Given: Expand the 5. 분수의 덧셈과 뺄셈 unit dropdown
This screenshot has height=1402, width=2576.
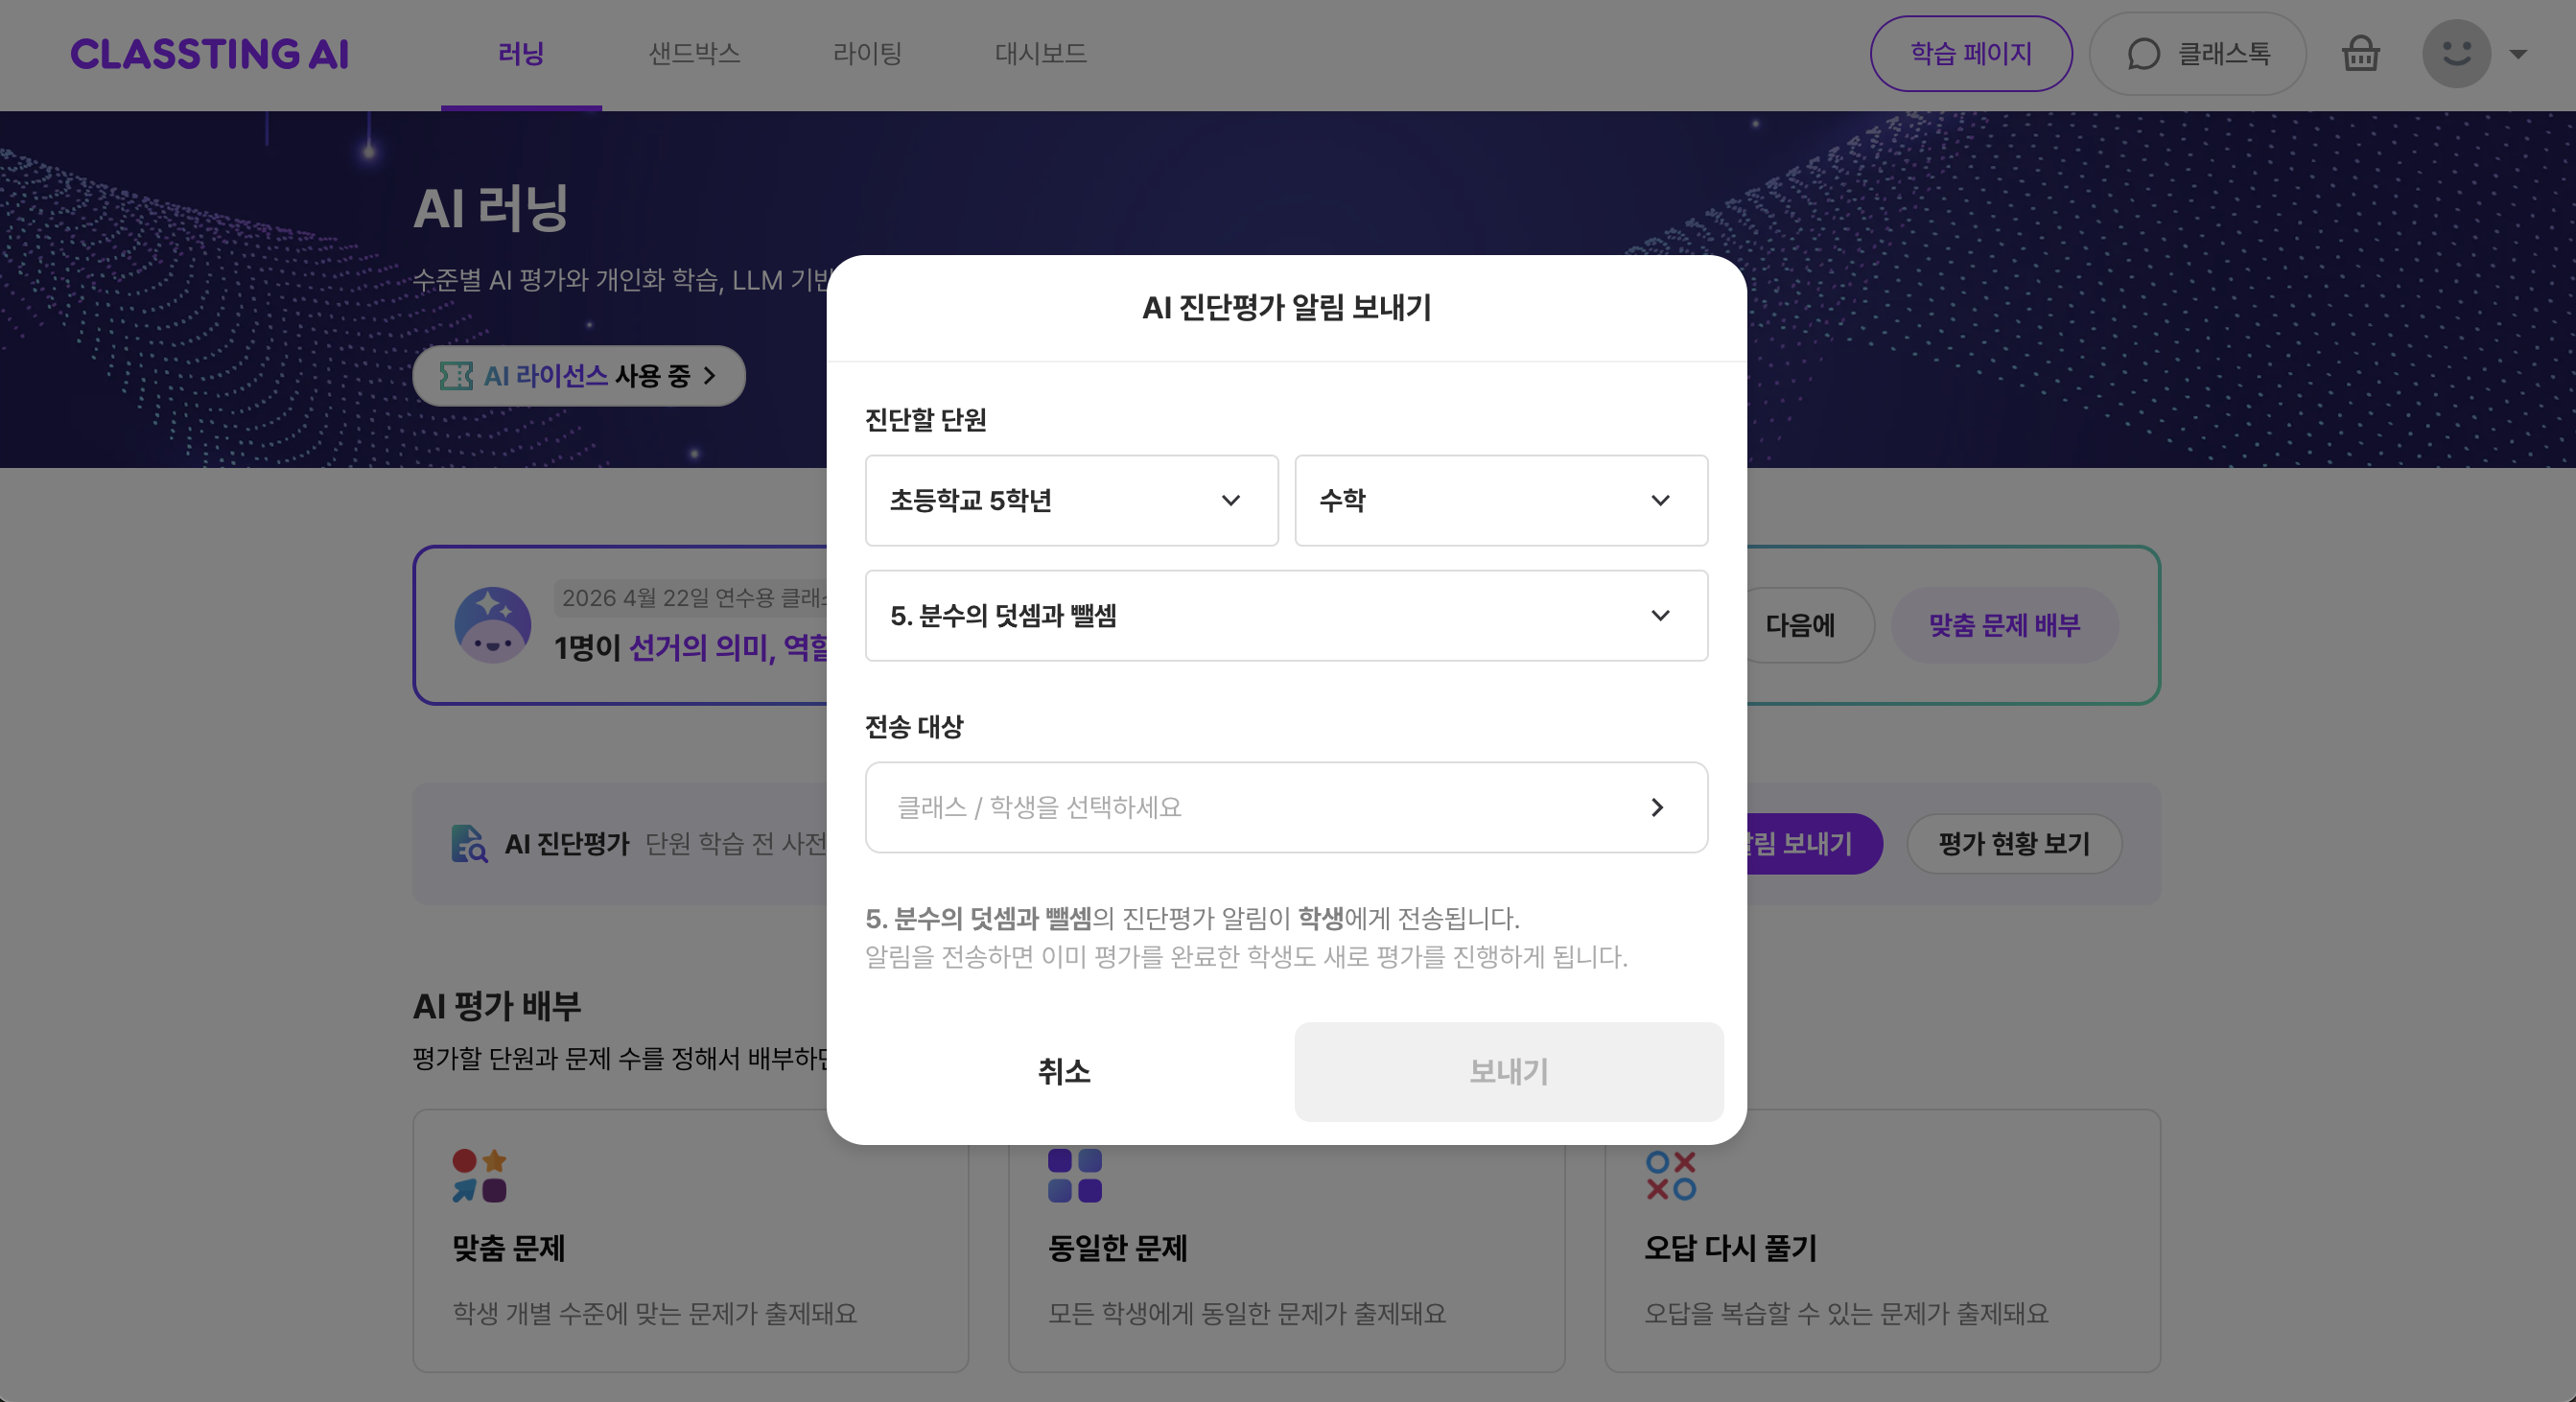Looking at the screenshot, I should point(1286,615).
